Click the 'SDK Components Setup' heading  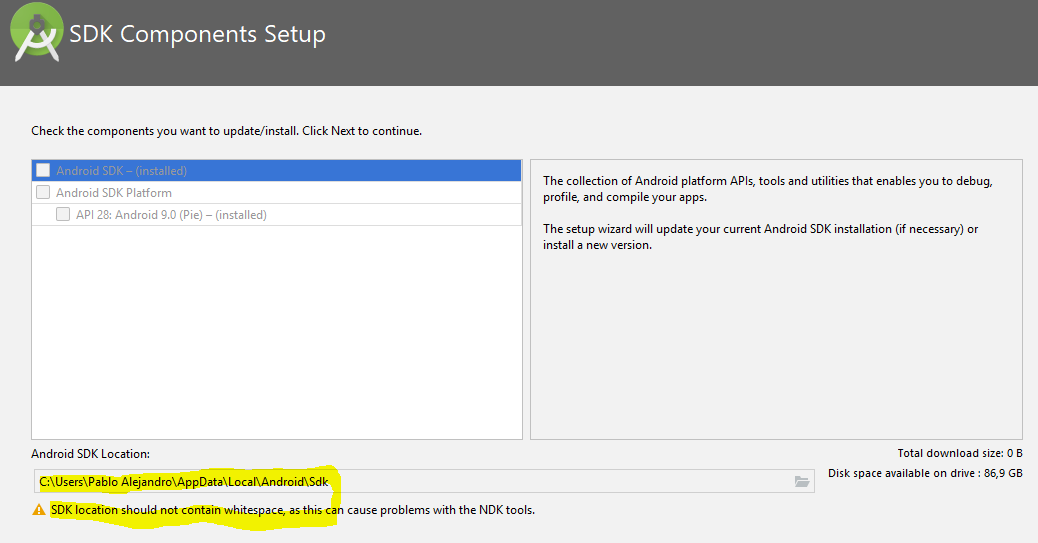pos(197,34)
